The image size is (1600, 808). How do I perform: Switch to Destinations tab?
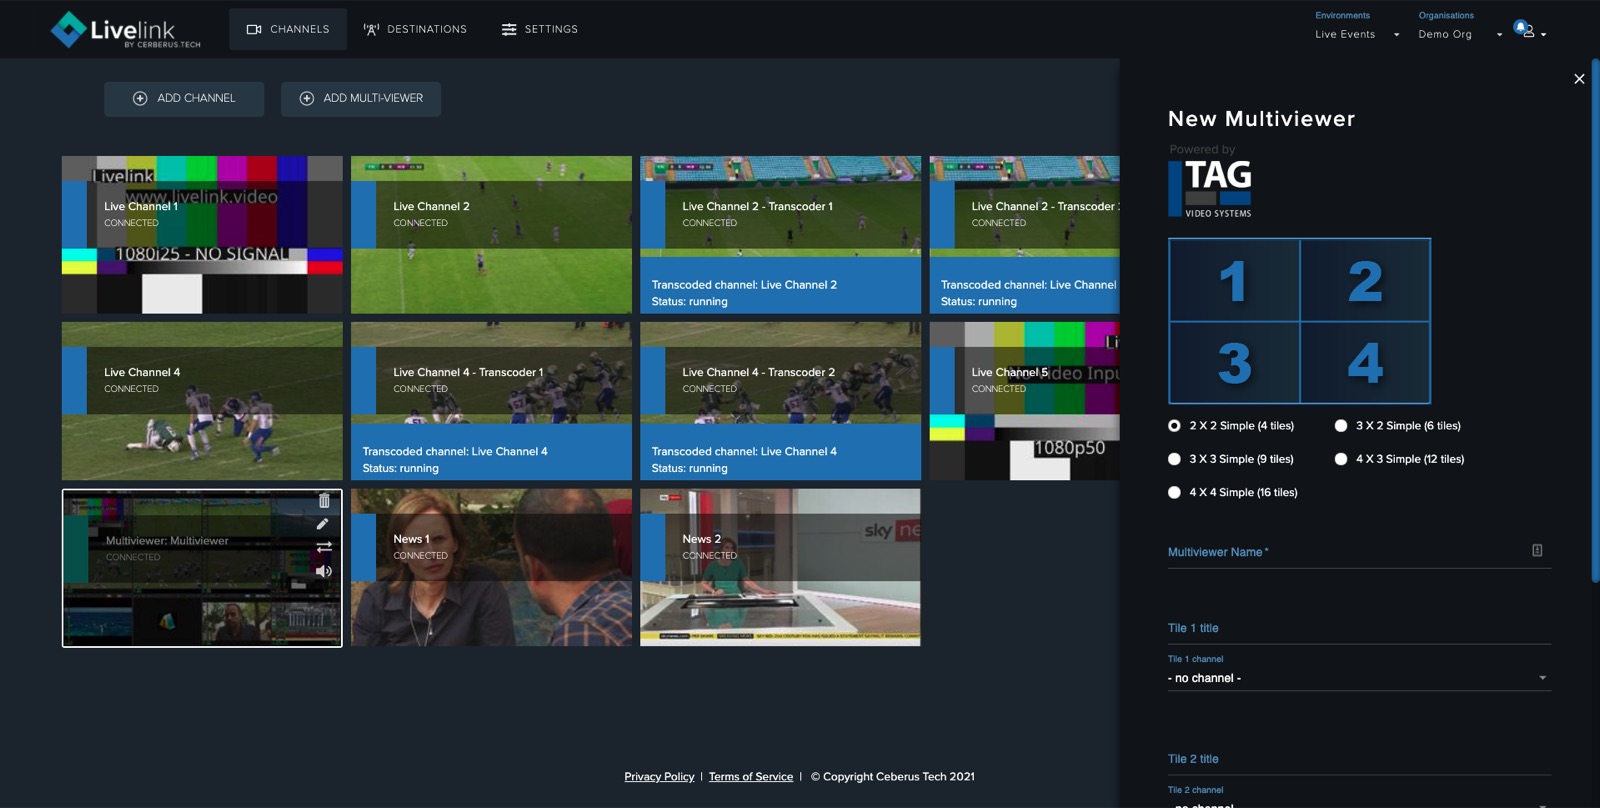click(415, 29)
